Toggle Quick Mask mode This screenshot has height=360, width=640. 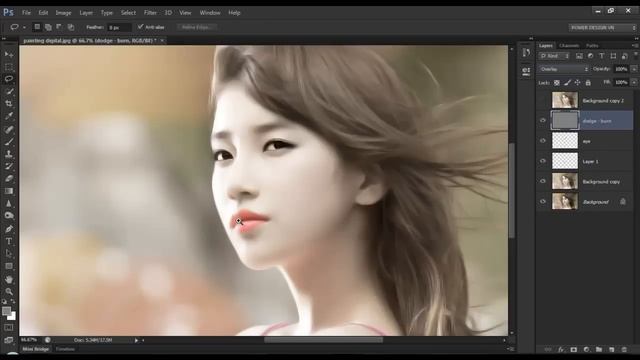pyautogui.click(x=9, y=328)
